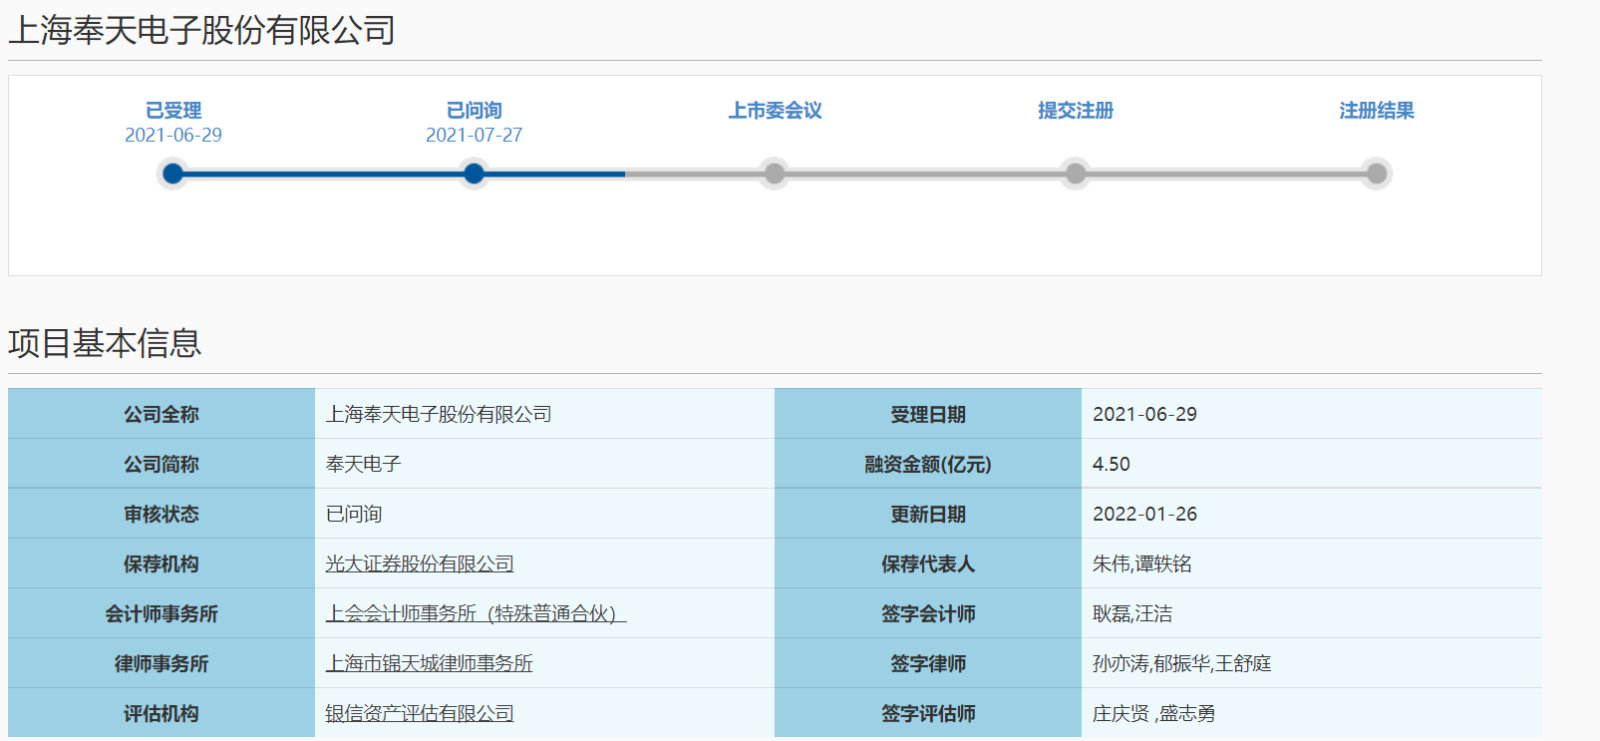Select the 上市委会议 stage label
Image resolution: width=1600 pixels, height=741 pixels.
click(775, 111)
